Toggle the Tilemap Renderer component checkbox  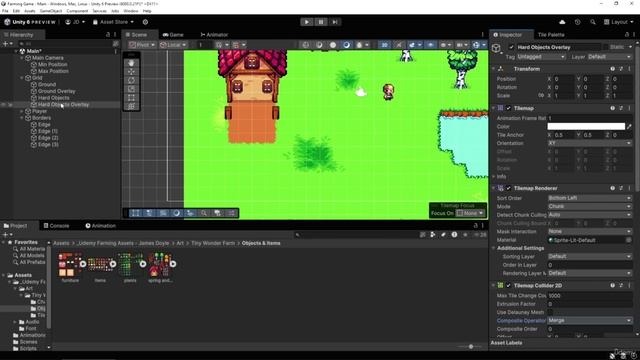coord(508,188)
